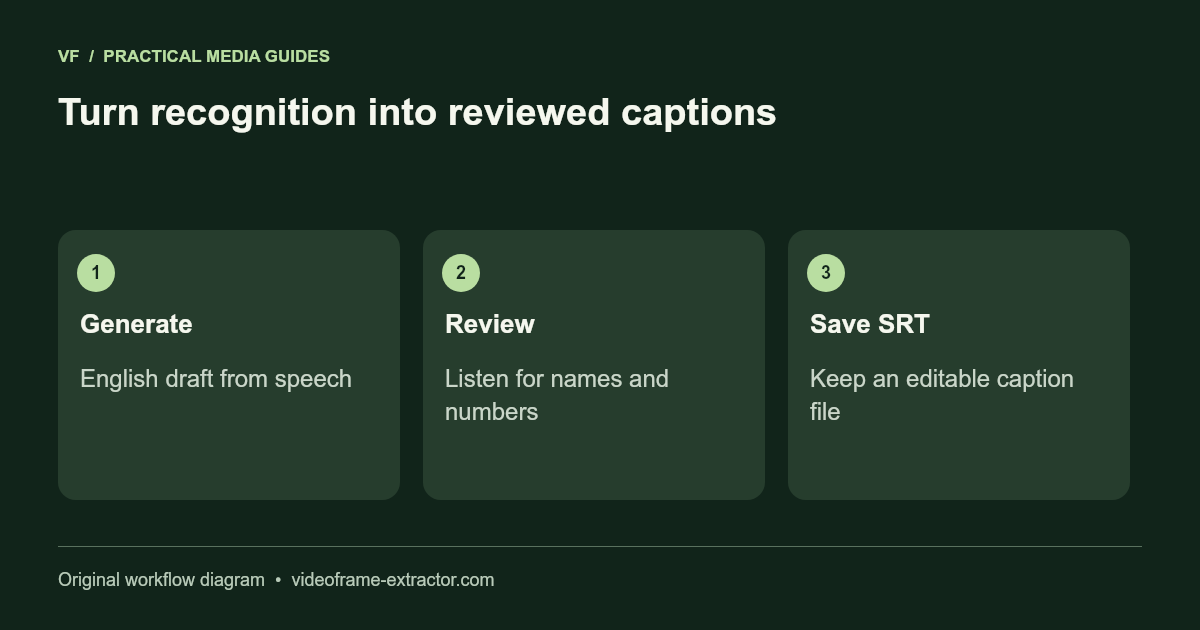
Task: Open videoframe-extractor.com footer link
Action: [x=393, y=580]
